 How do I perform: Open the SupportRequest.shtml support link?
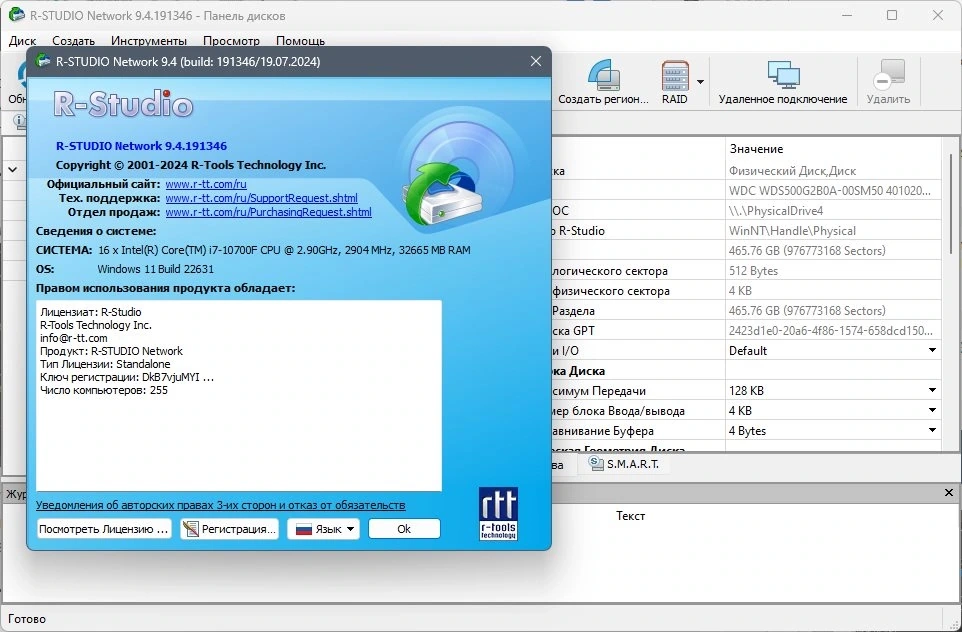(x=261, y=198)
